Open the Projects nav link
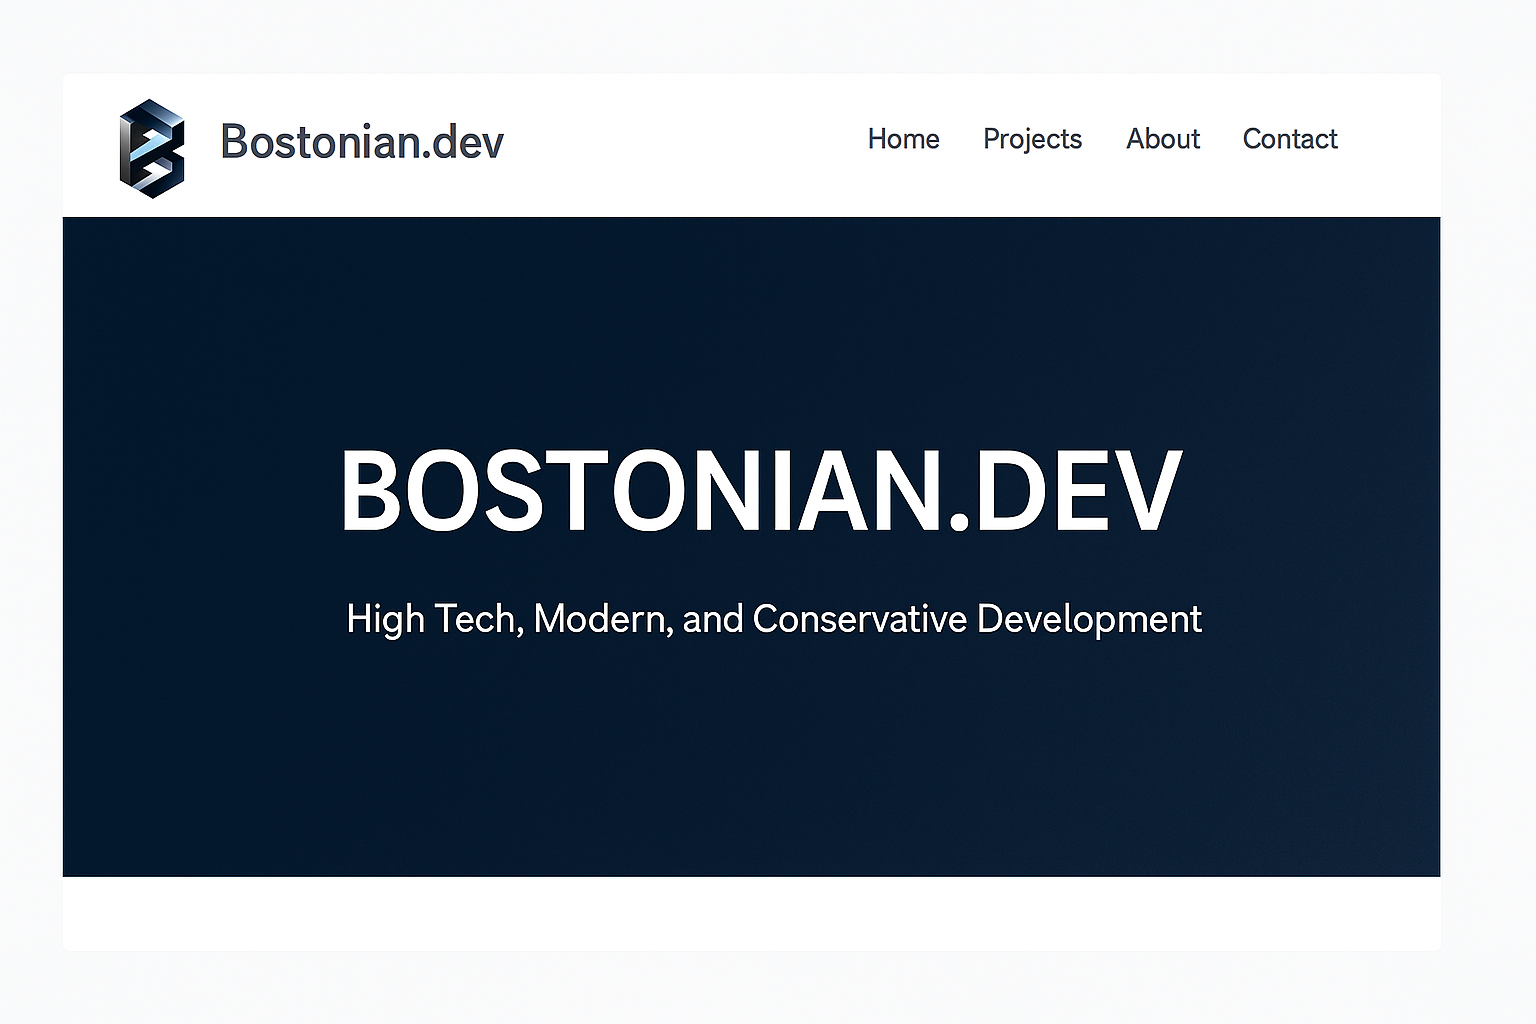The height and width of the screenshot is (1024, 1536). [x=1032, y=139]
